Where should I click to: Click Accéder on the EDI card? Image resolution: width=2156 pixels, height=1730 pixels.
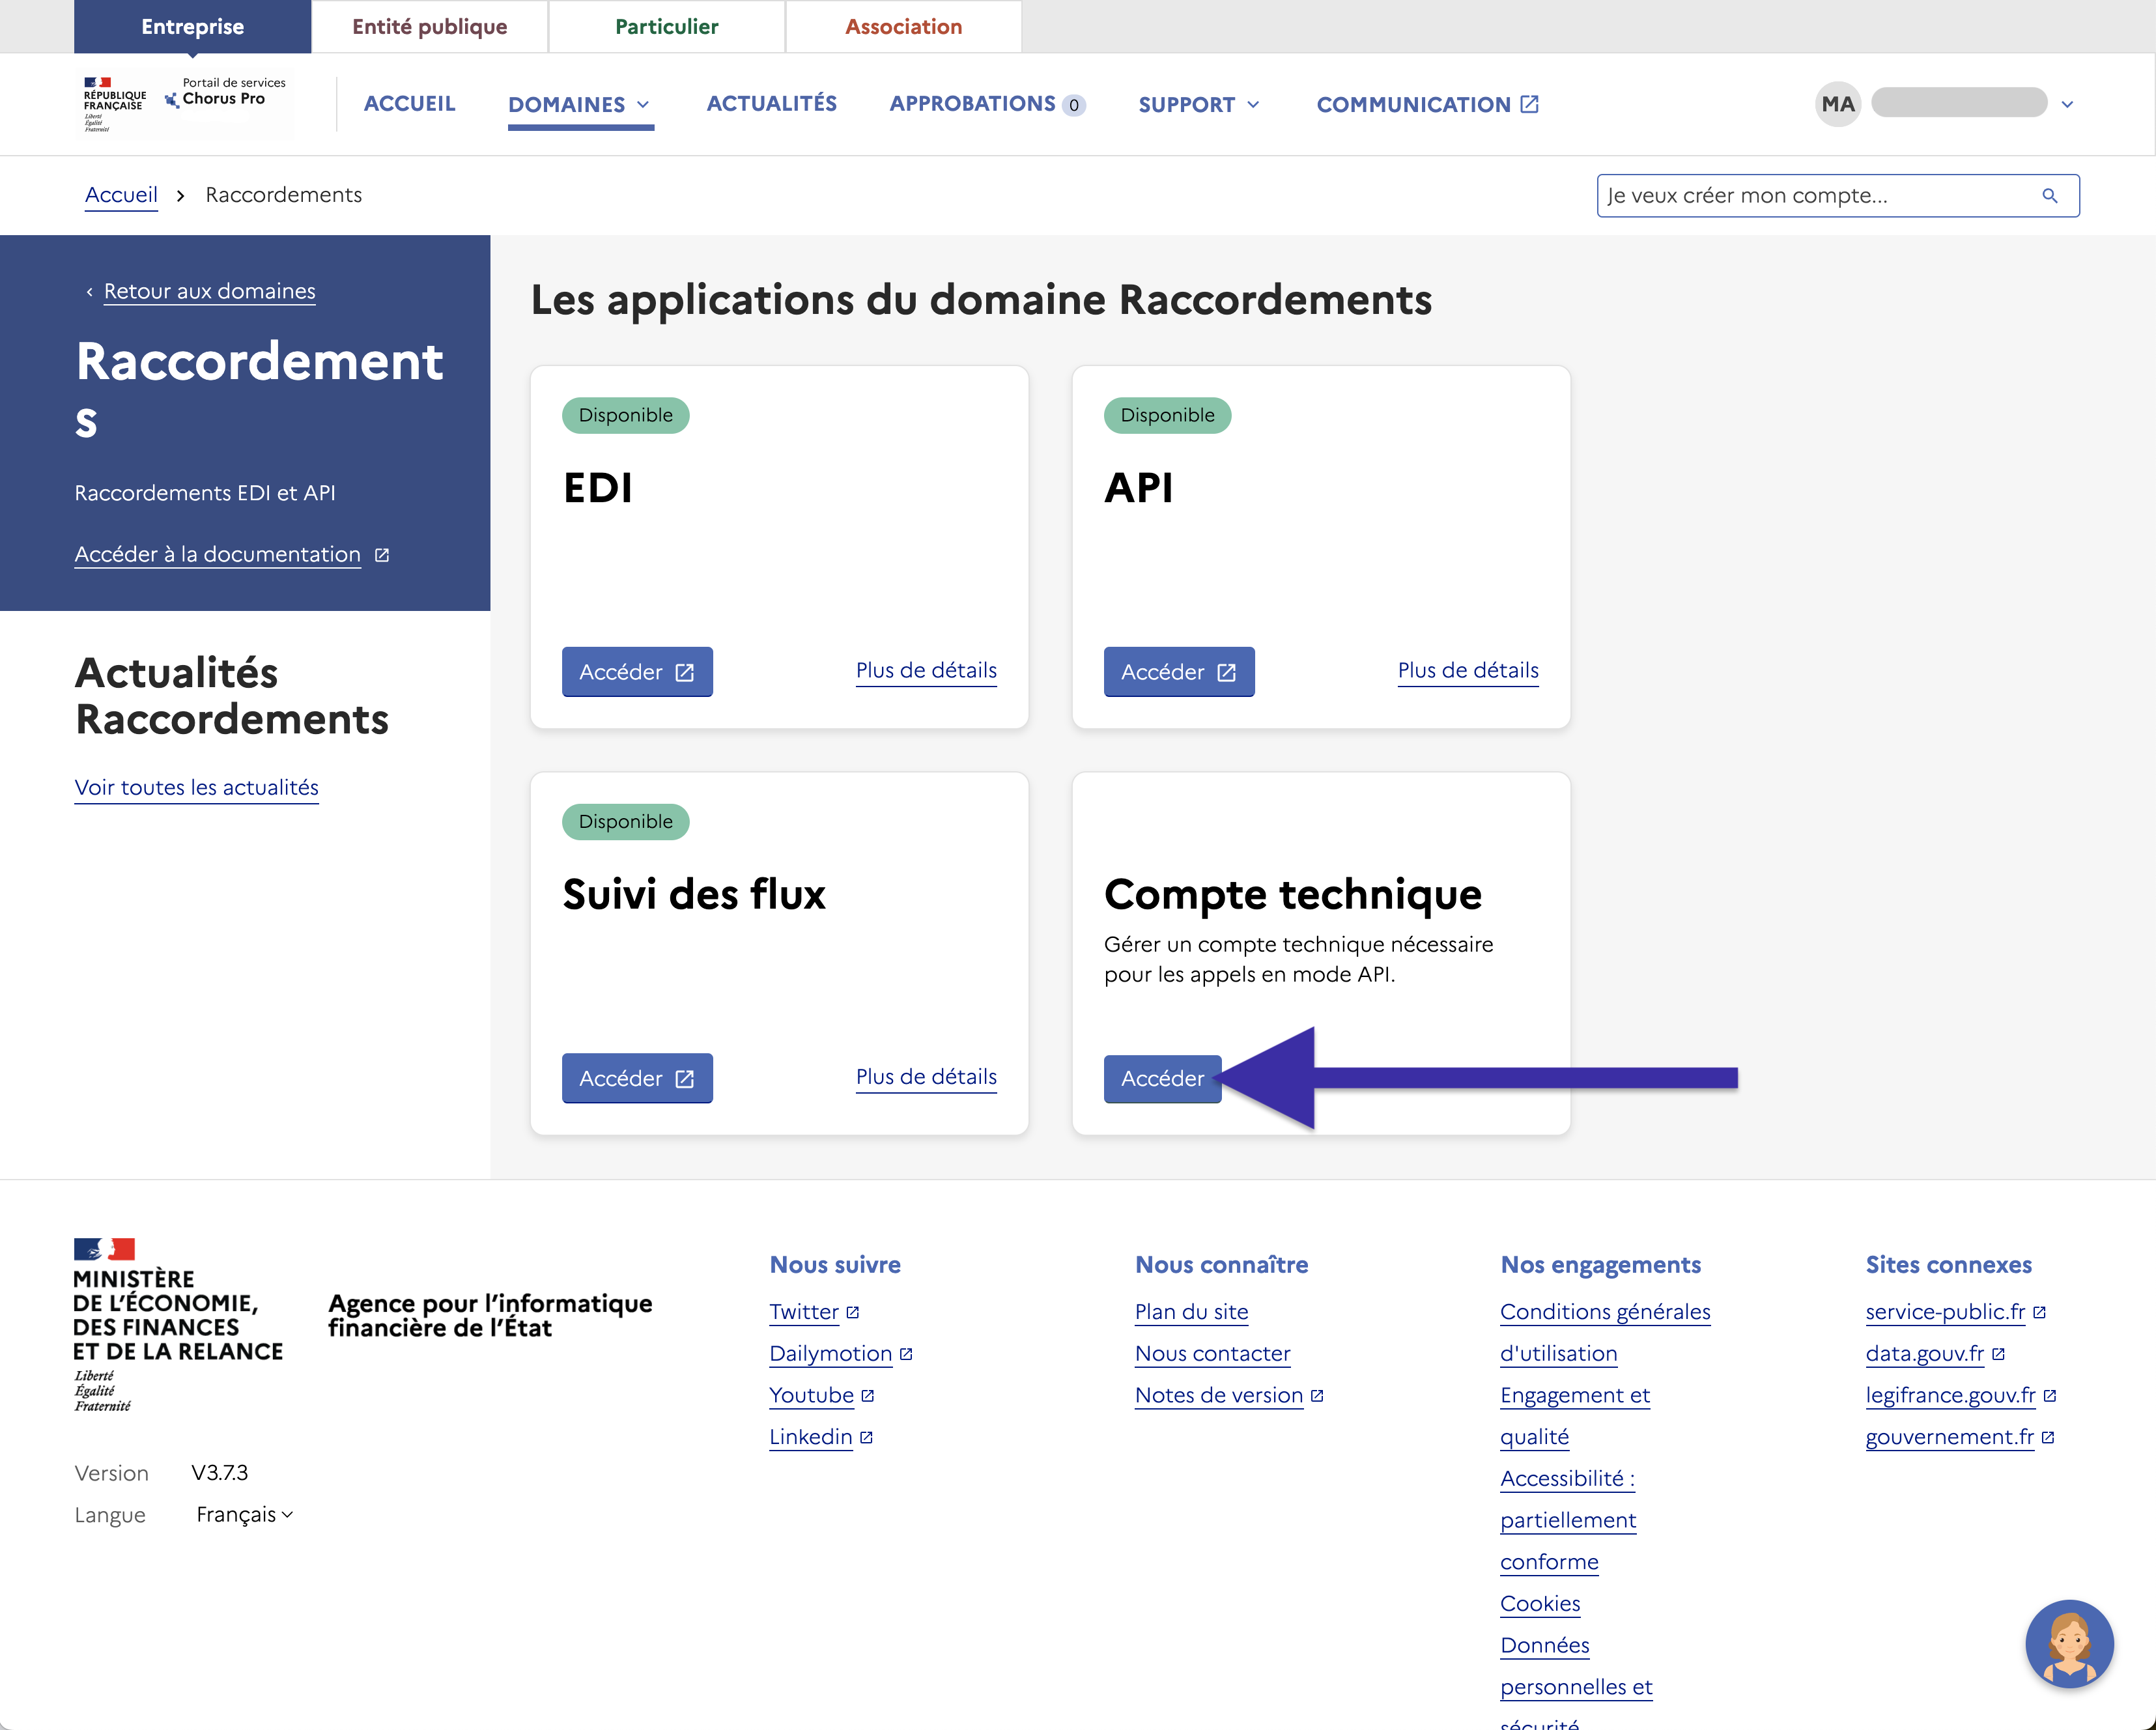click(x=637, y=672)
